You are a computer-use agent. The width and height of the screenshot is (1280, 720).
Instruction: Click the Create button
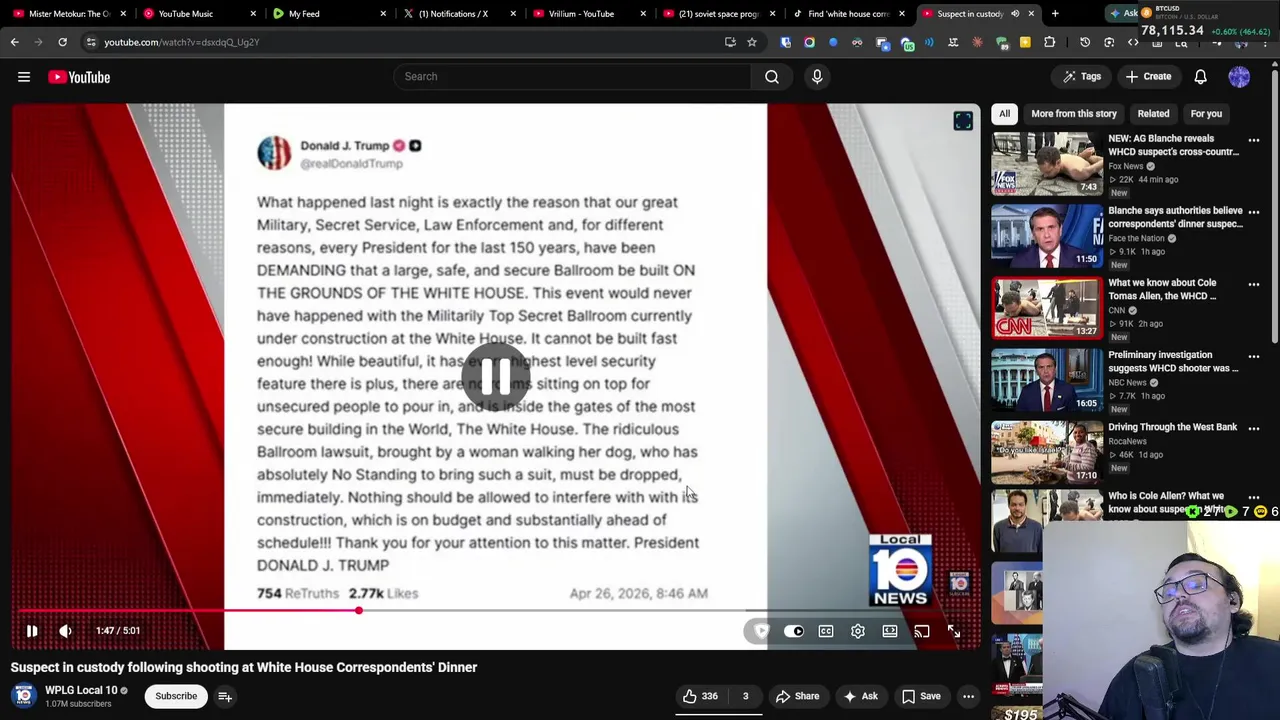click(x=1148, y=77)
